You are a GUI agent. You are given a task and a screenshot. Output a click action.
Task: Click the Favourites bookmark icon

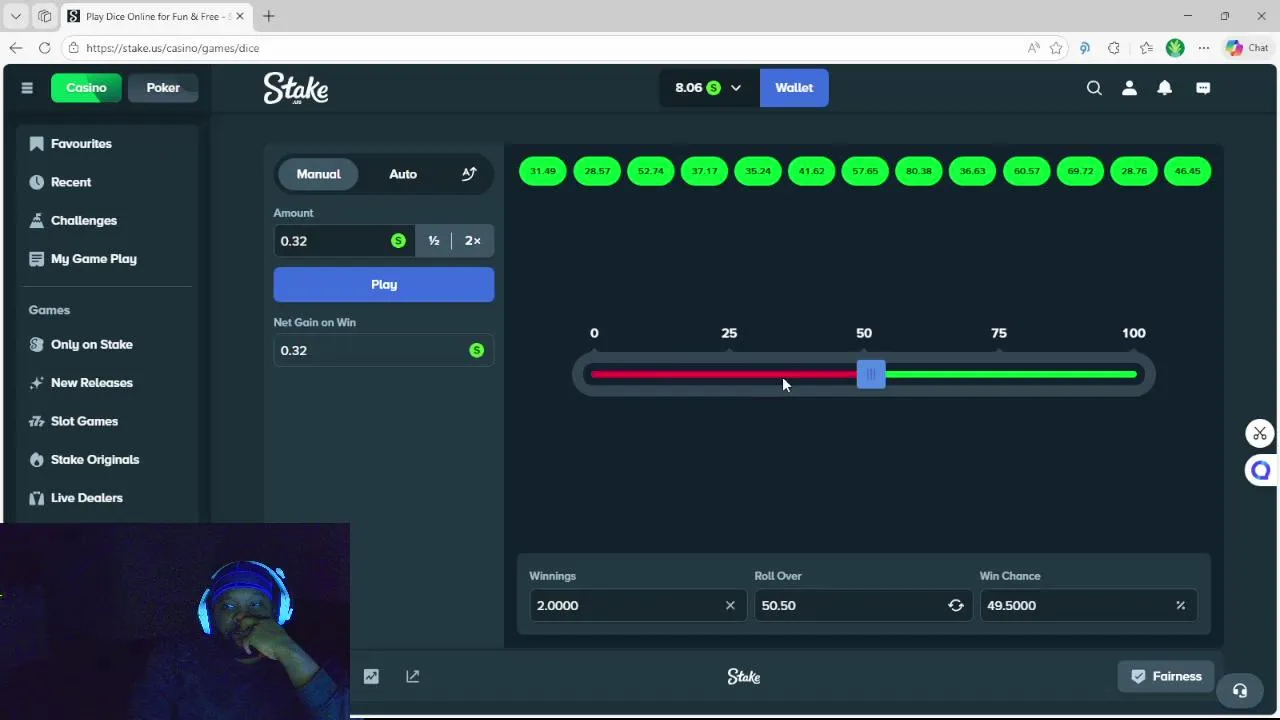(37, 144)
